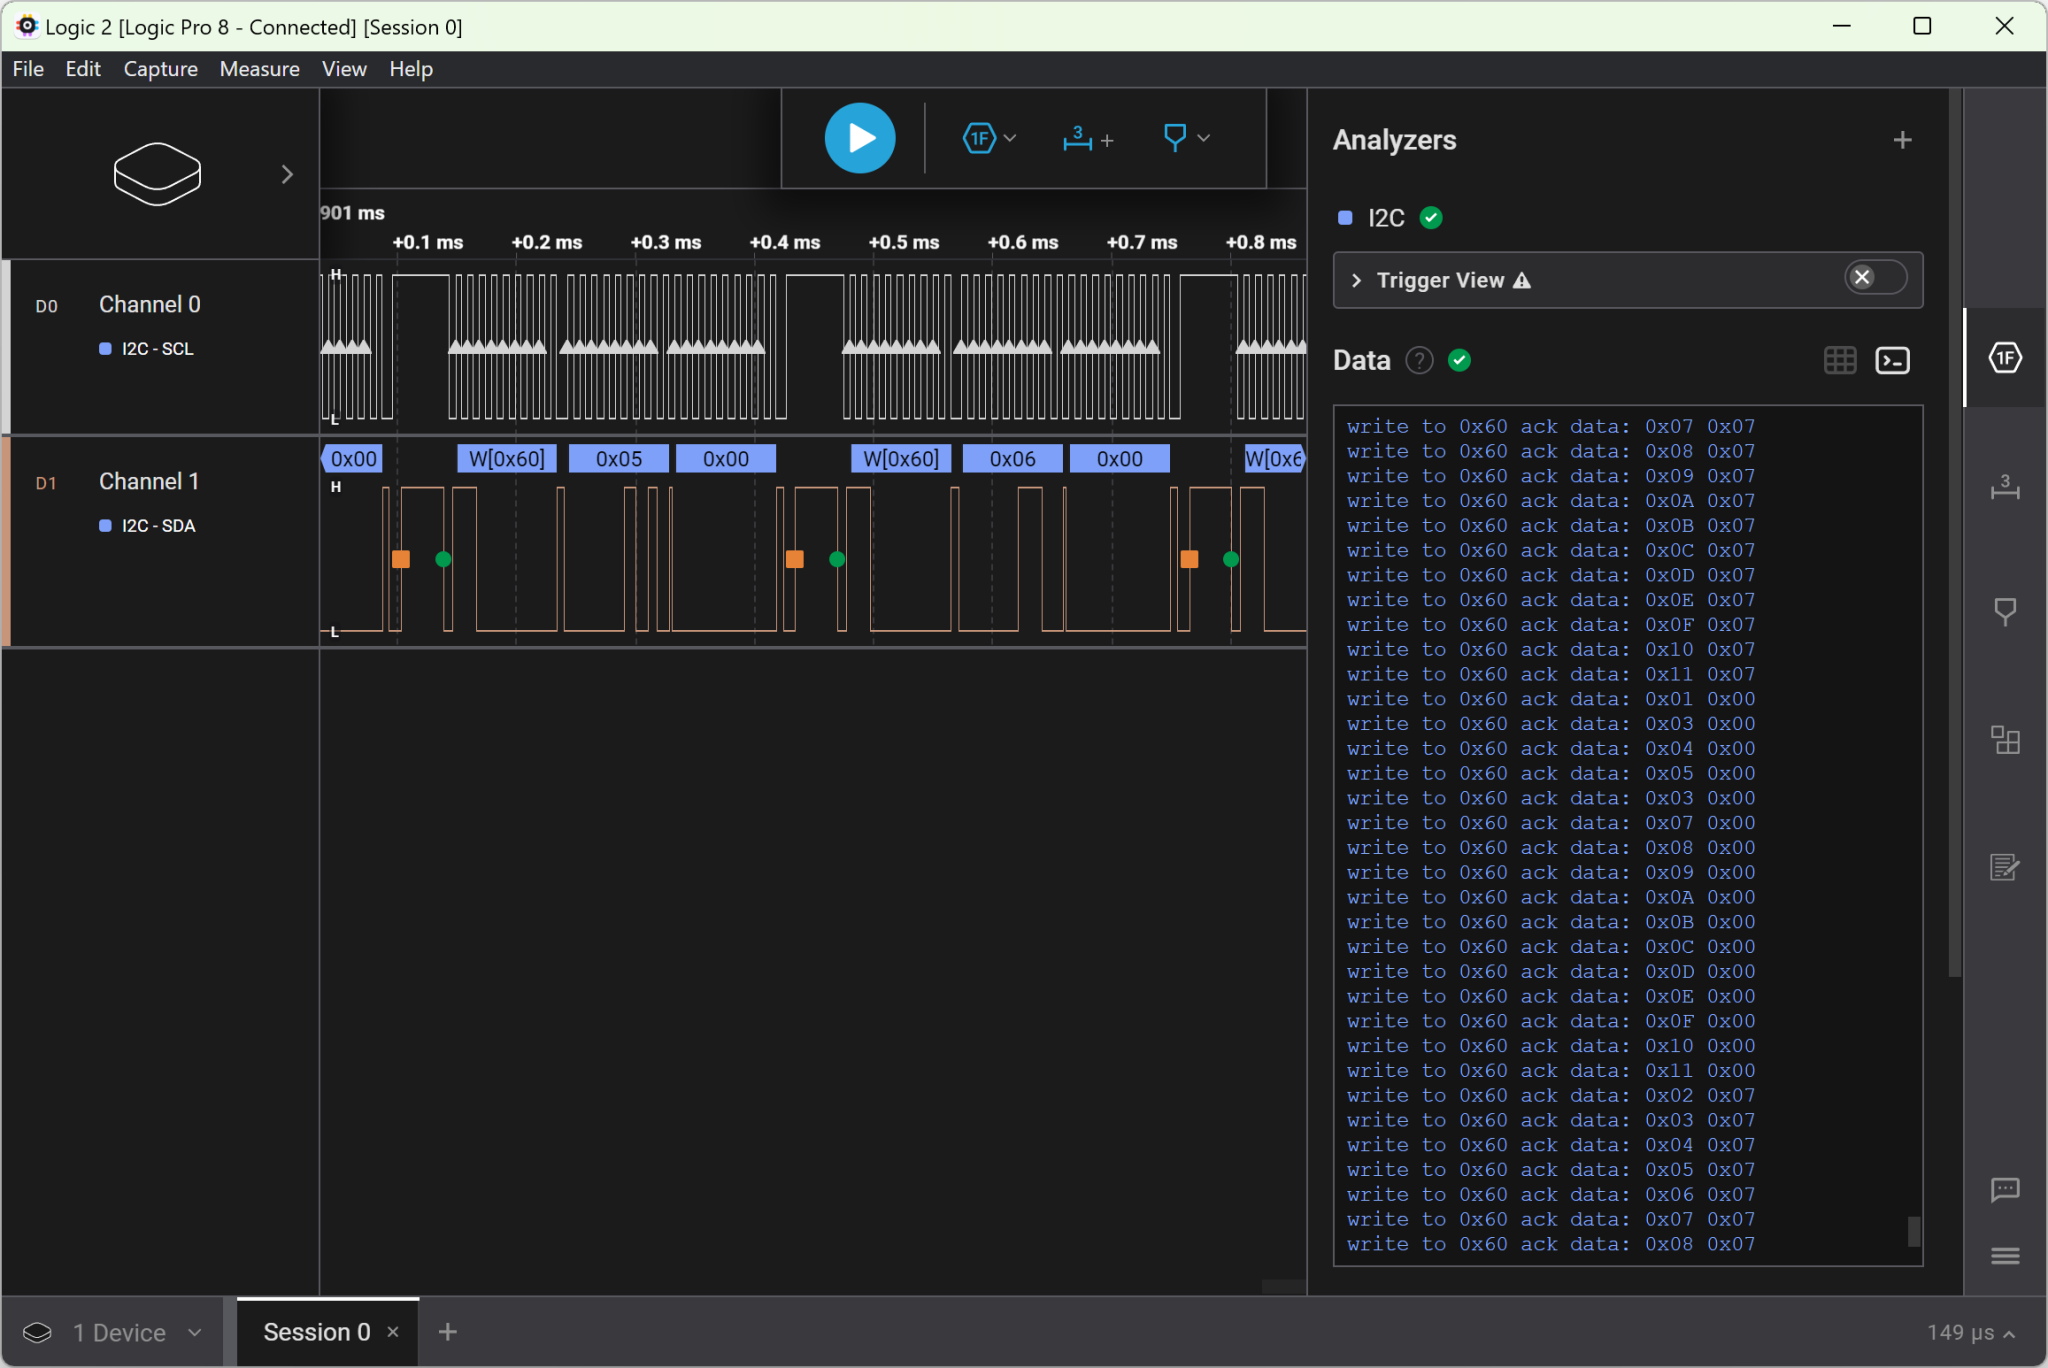The height and width of the screenshot is (1368, 2048).
Task: Click the Analyzers panel vertical scrollbar
Action: 1955,533
